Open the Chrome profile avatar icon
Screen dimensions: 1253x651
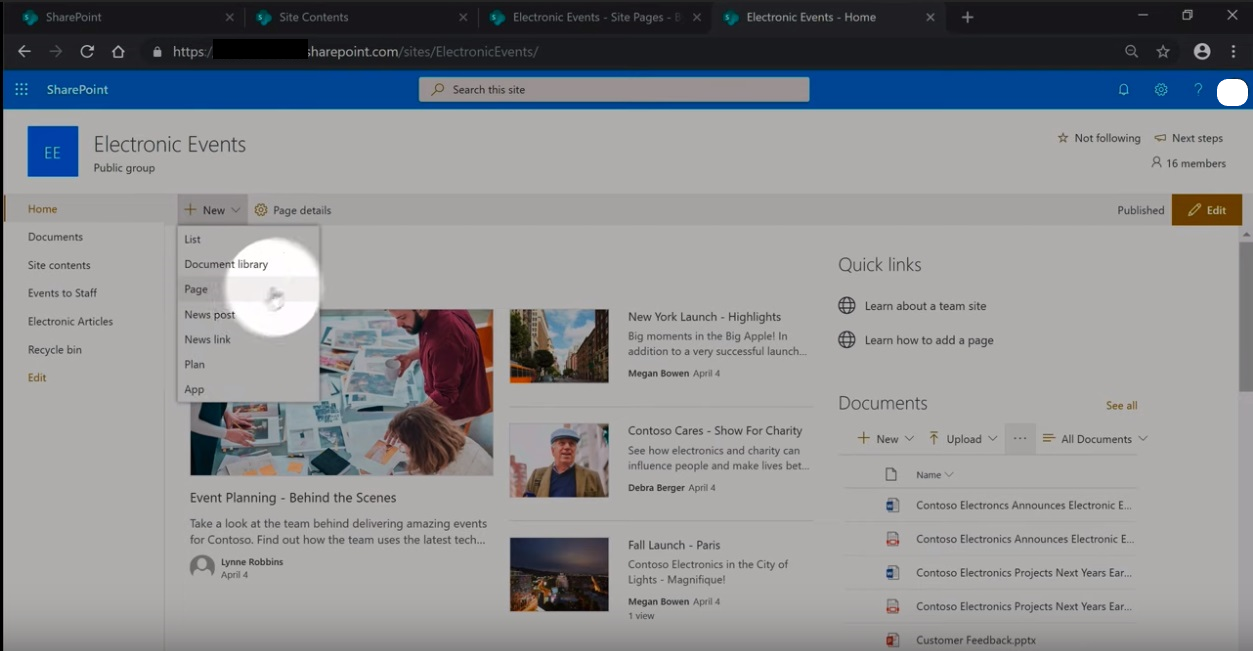click(1202, 51)
